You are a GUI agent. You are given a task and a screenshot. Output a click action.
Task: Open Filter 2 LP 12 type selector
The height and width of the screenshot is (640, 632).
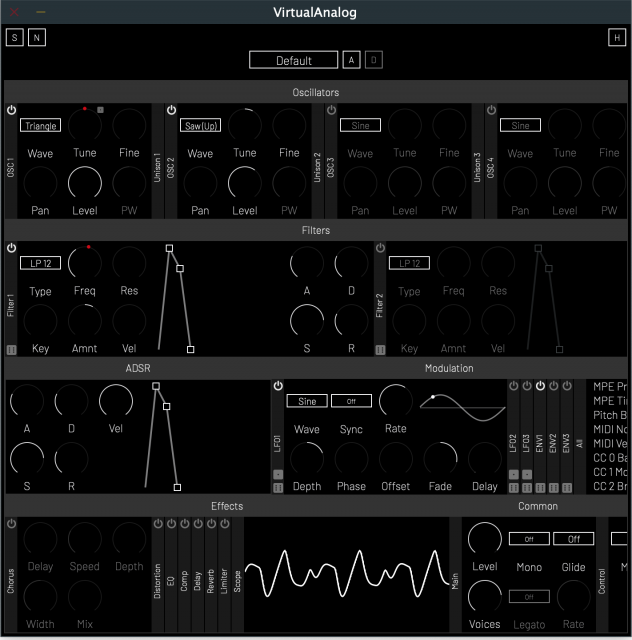coord(409,263)
